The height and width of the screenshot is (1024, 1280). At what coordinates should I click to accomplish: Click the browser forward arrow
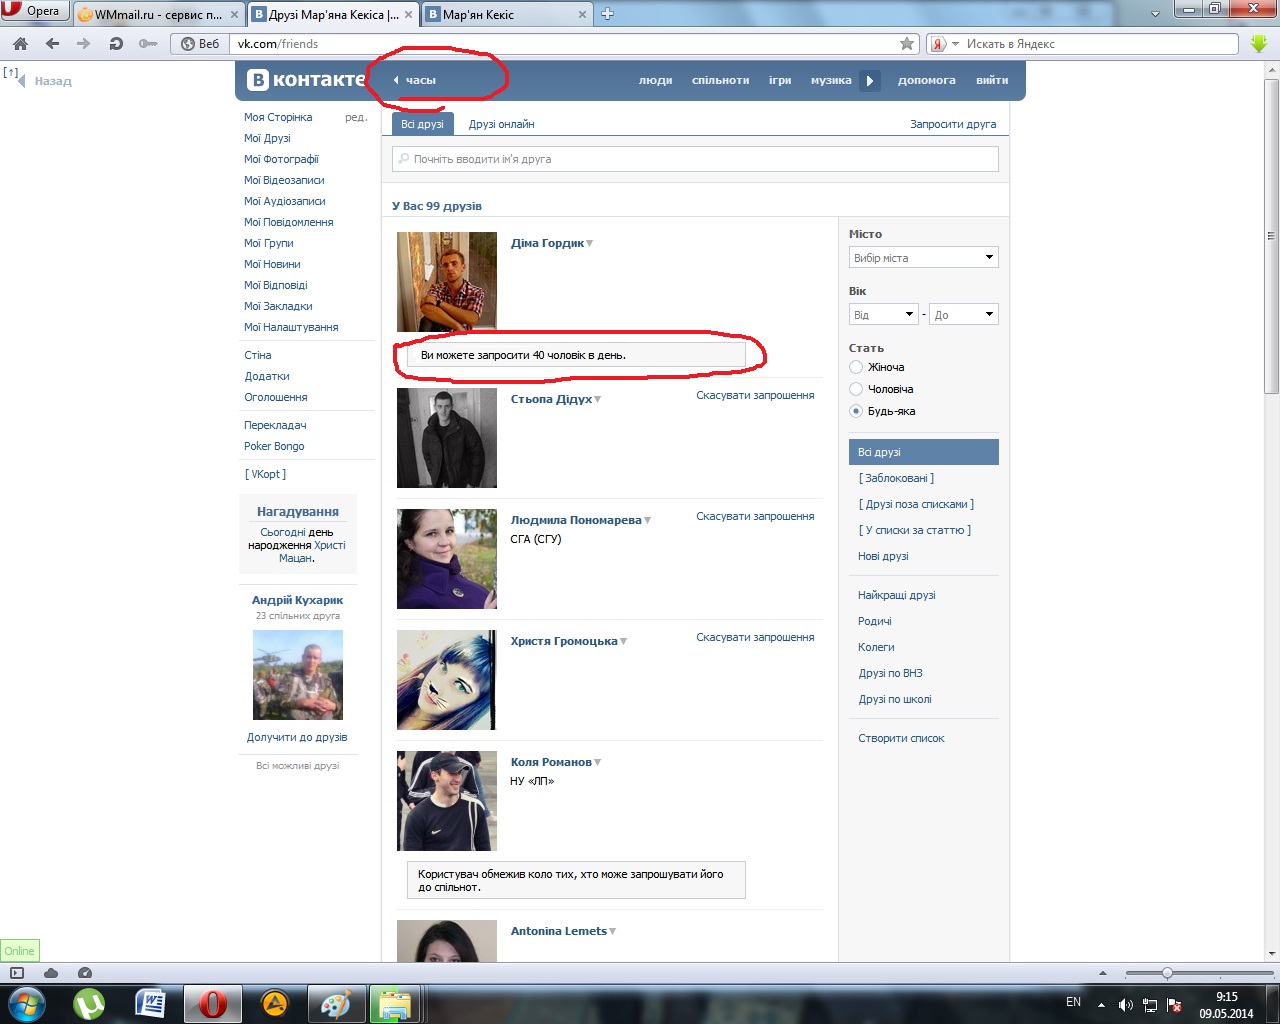click(84, 44)
